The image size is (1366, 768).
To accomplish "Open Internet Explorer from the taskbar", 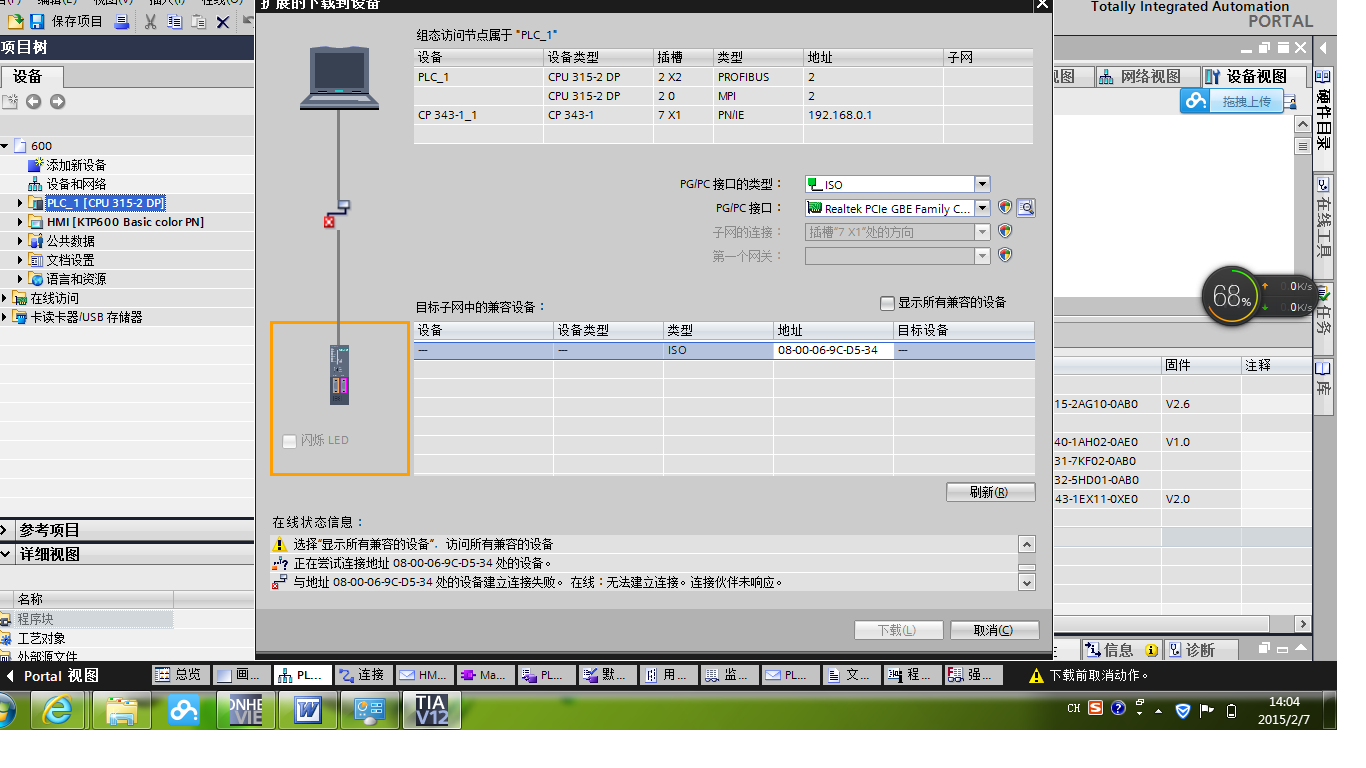I will (x=59, y=710).
